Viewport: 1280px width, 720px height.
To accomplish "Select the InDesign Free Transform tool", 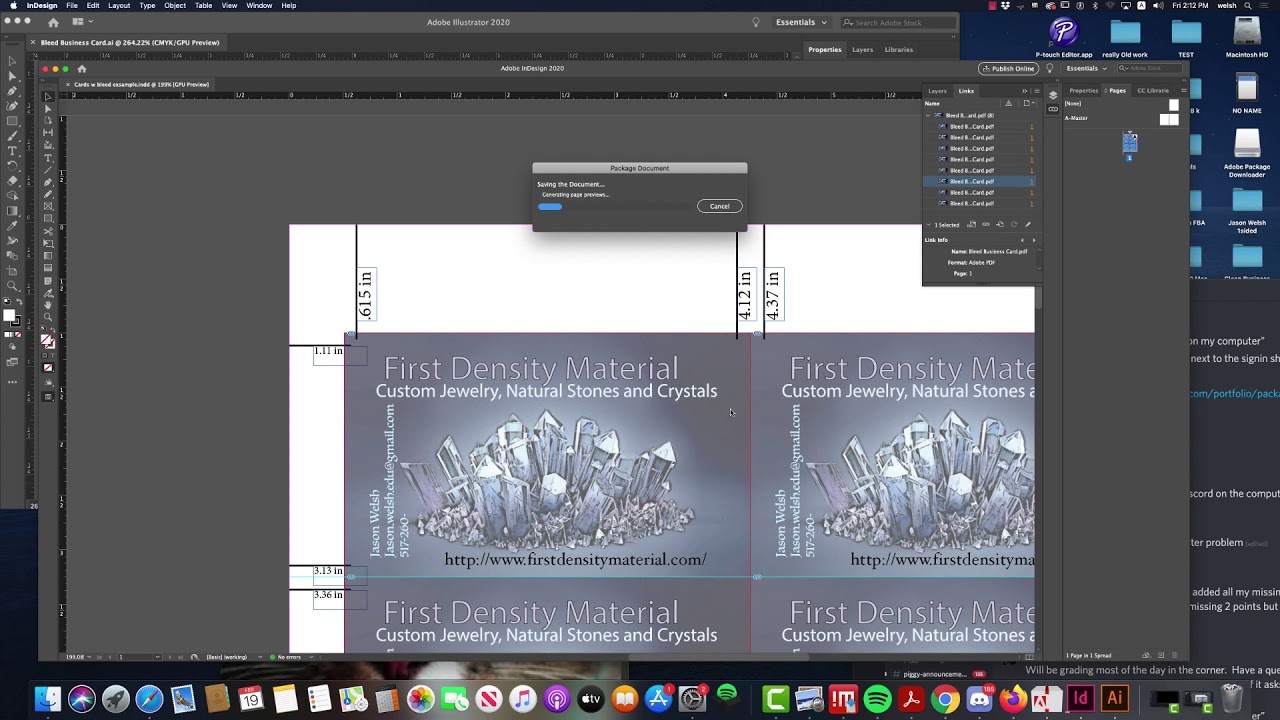I will (x=48, y=244).
